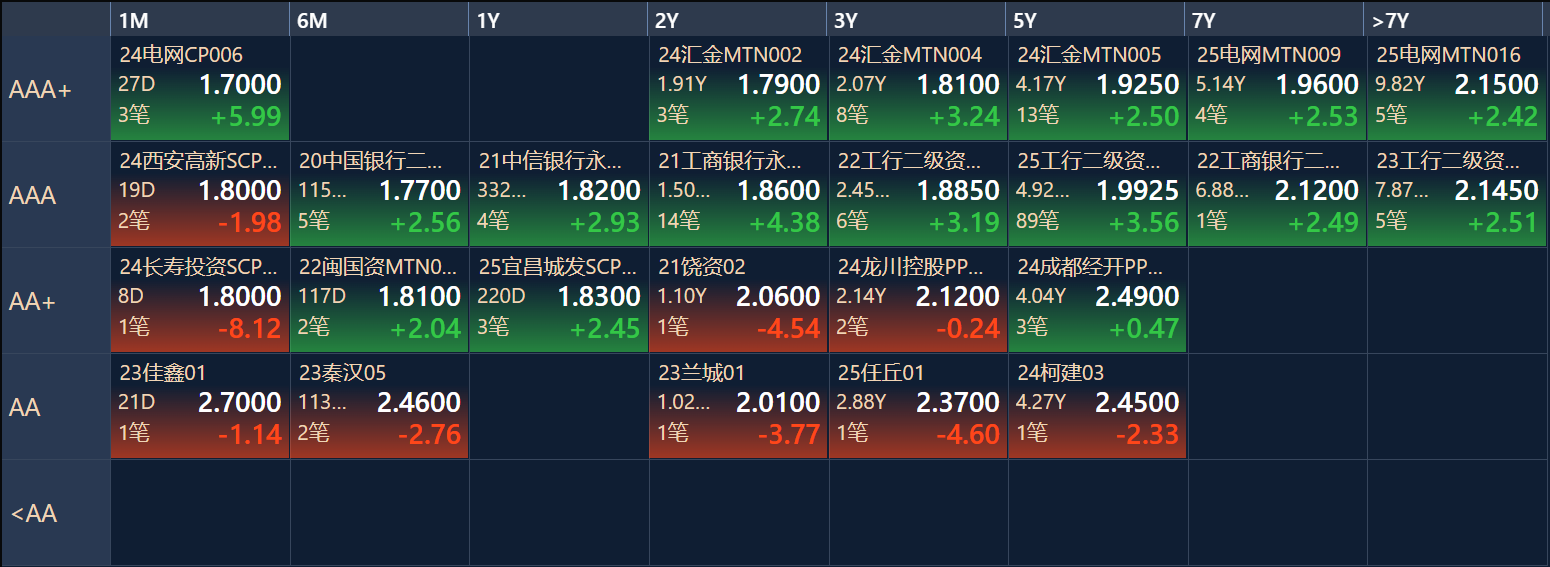Image resolution: width=1550 pixels, height=567 pixels.
Task: Click the 13笔 trade count
Action: 1037,115
